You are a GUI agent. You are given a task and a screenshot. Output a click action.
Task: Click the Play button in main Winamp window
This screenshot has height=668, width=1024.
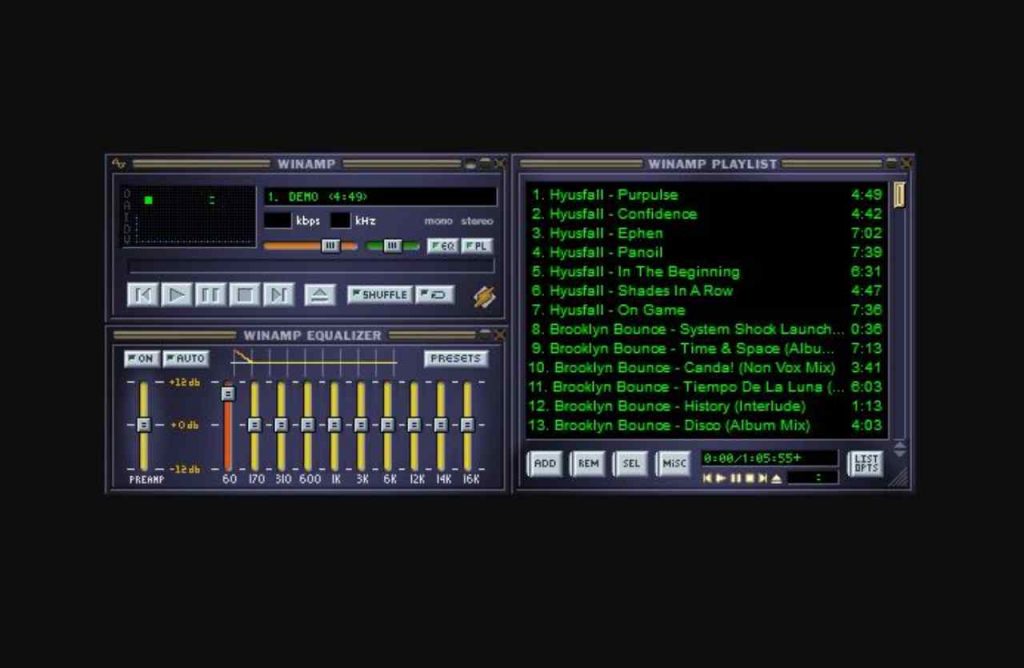click(176, 295)
